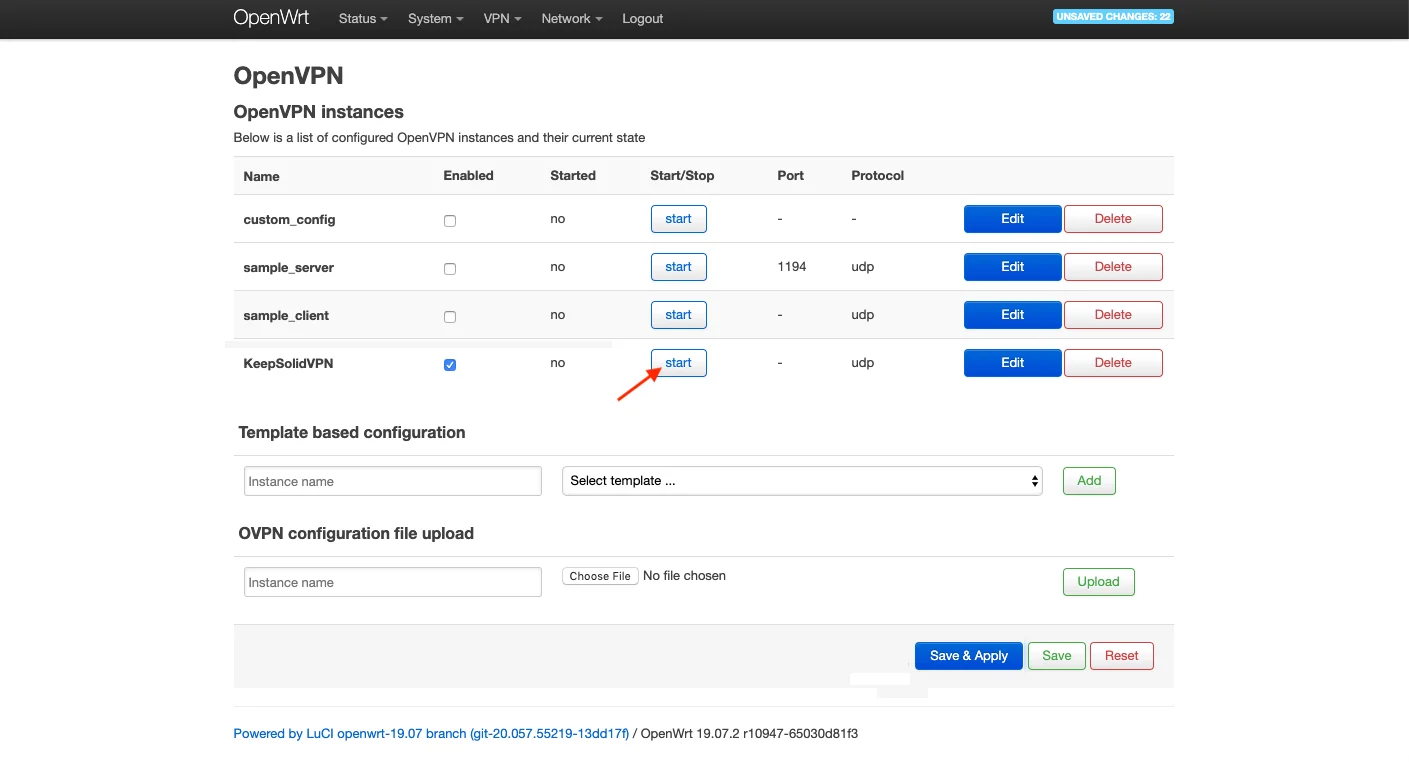Viewport: 1409px width, 762px height.
Task: Enable the custom_config instance checkbox
Action: tap(450, 220)
